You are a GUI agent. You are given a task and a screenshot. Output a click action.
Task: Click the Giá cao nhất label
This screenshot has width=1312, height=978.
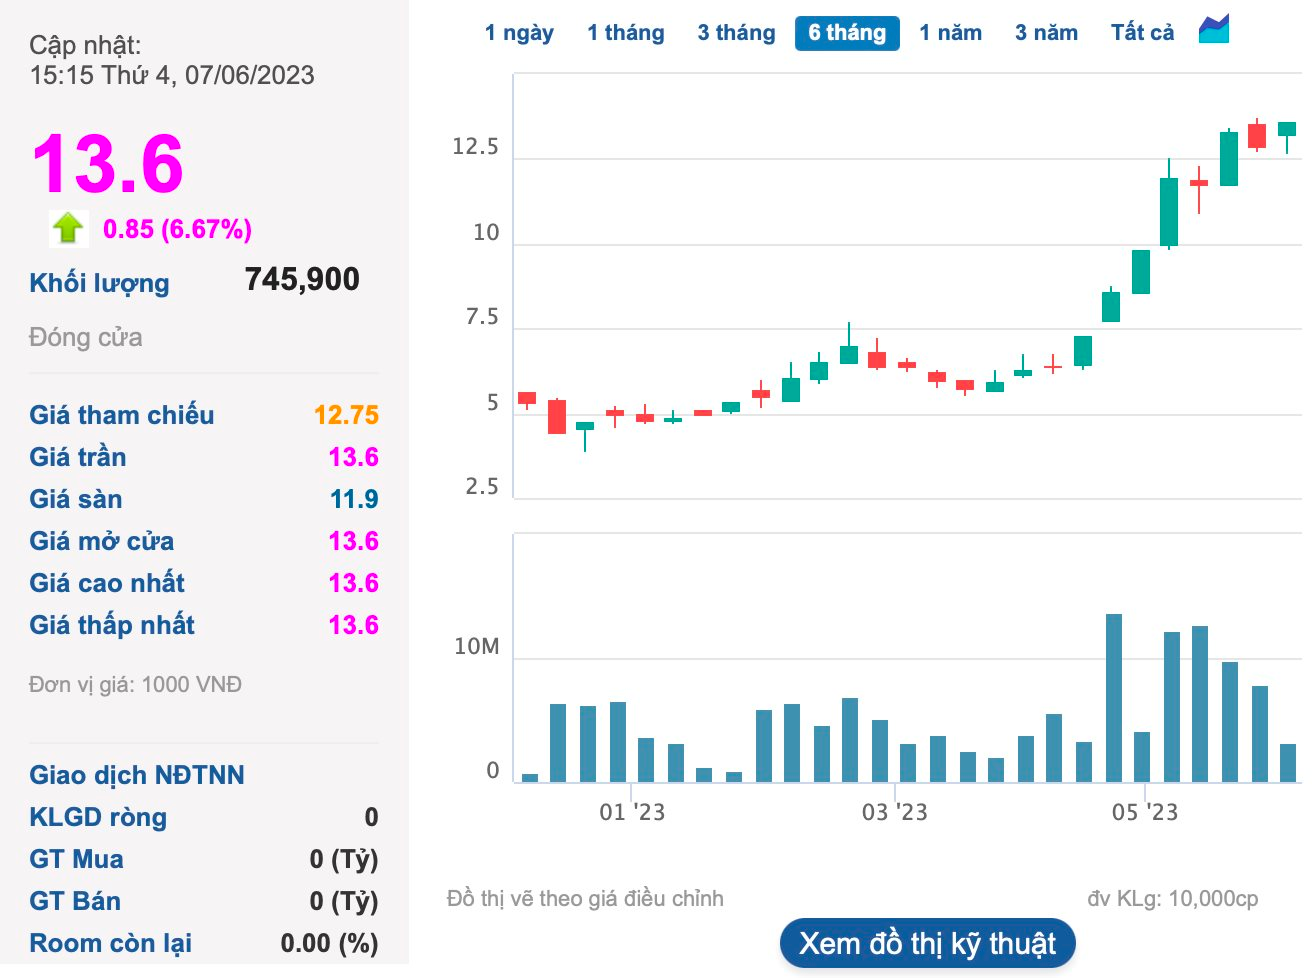(107, 583)
